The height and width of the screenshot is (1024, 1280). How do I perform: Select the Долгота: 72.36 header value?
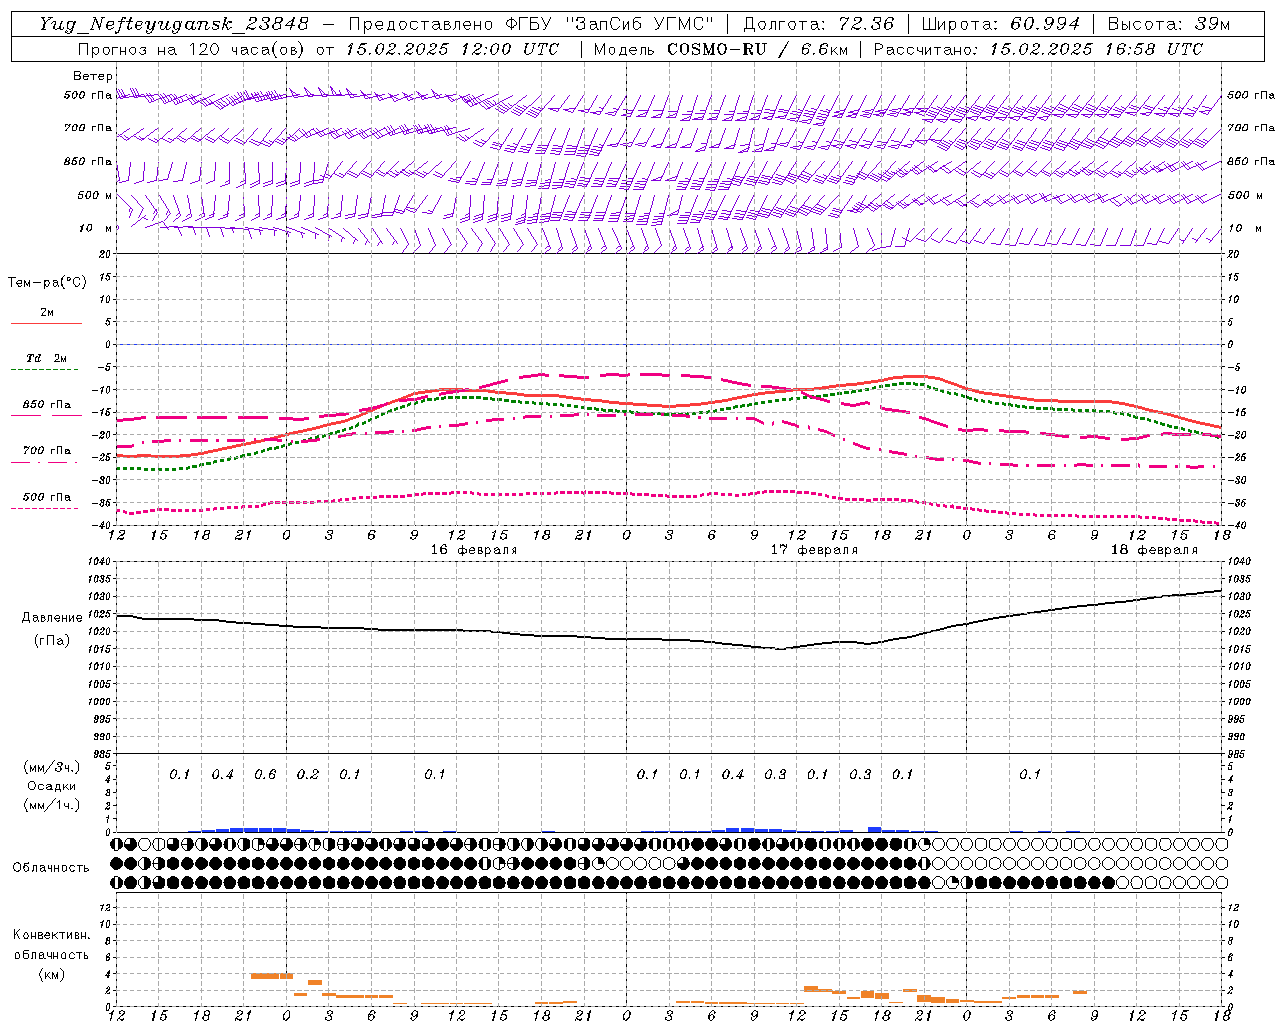pos(818,23)
